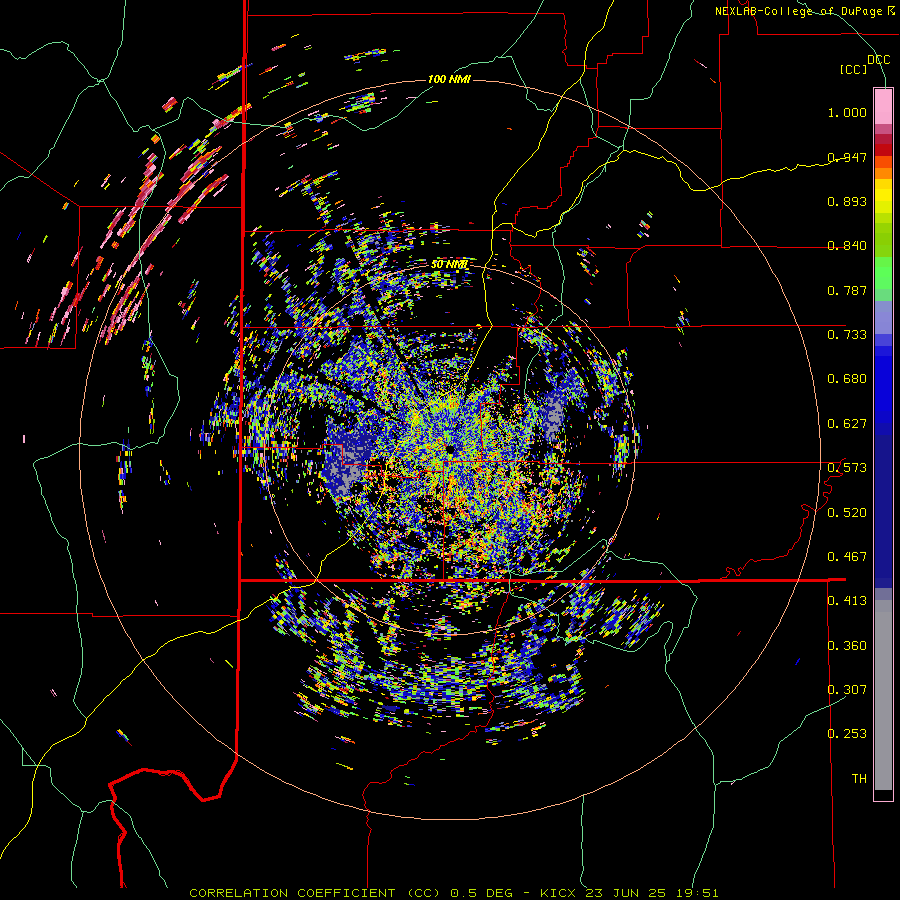Pick the orange segment of the color bar
The image size is (900, 900).
tap(883, 173)
